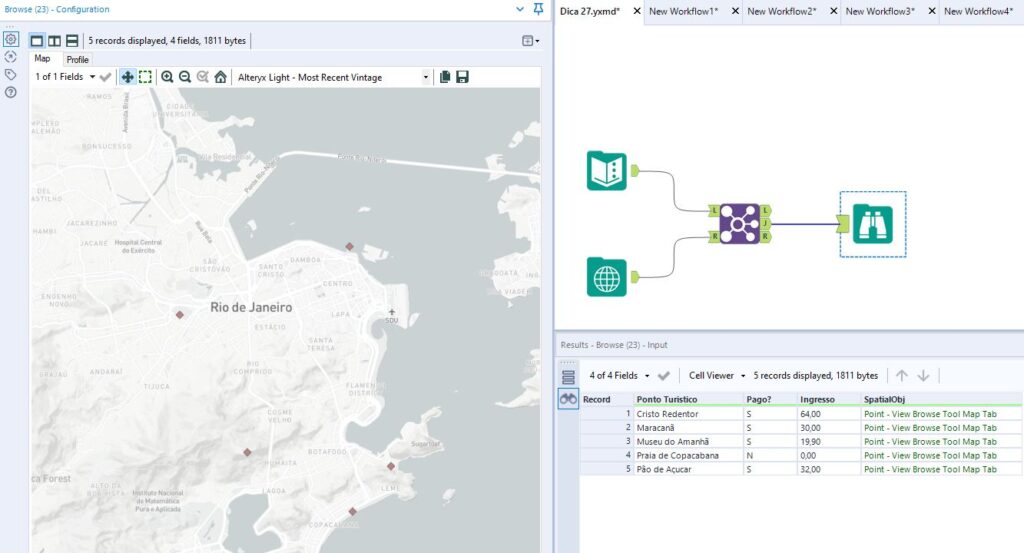Select the Text Input tool on canvas
This screenshot has height=553, width=1024.
coord(607,171)
